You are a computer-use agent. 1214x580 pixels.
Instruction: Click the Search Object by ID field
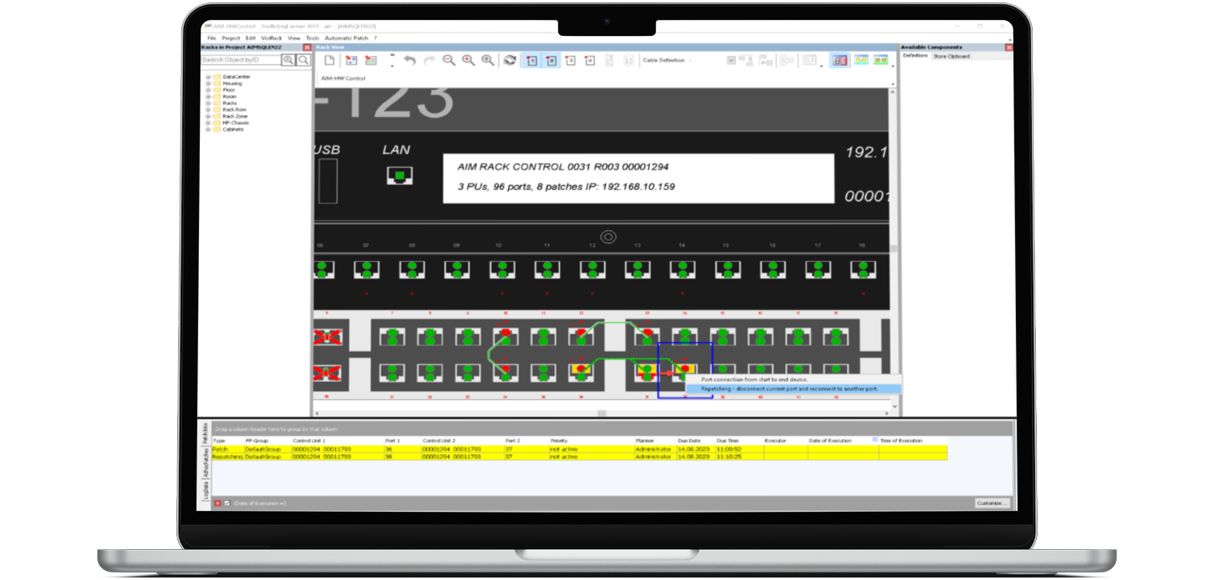[x=241, y=60]
